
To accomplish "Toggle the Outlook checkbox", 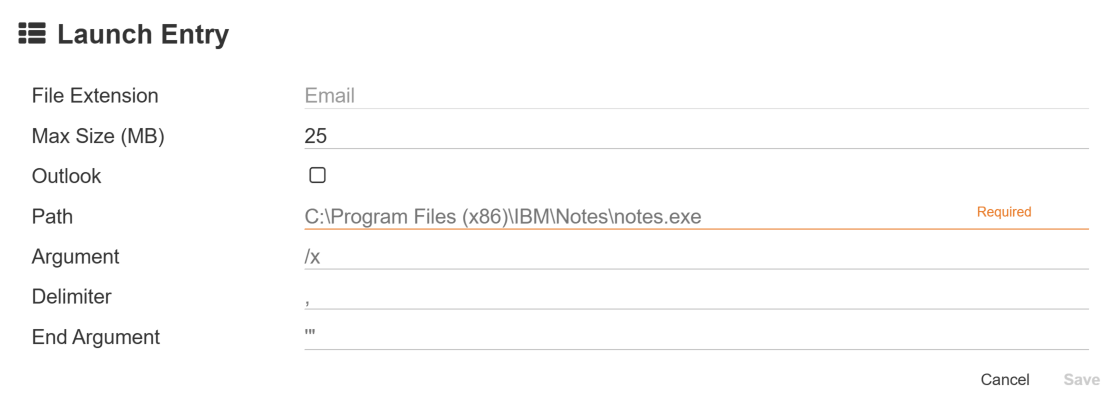I will [x=317, y=176].
